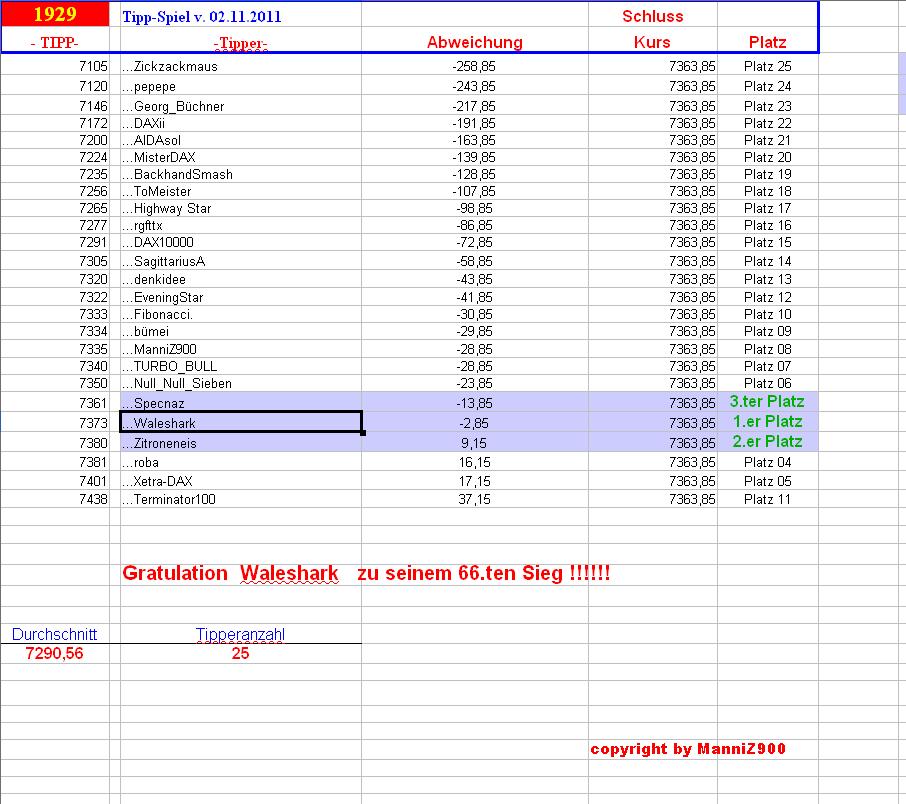Screen dimensions: 906x804
Task: Select the Fibonacci. cell
Action: pos(240,314)
